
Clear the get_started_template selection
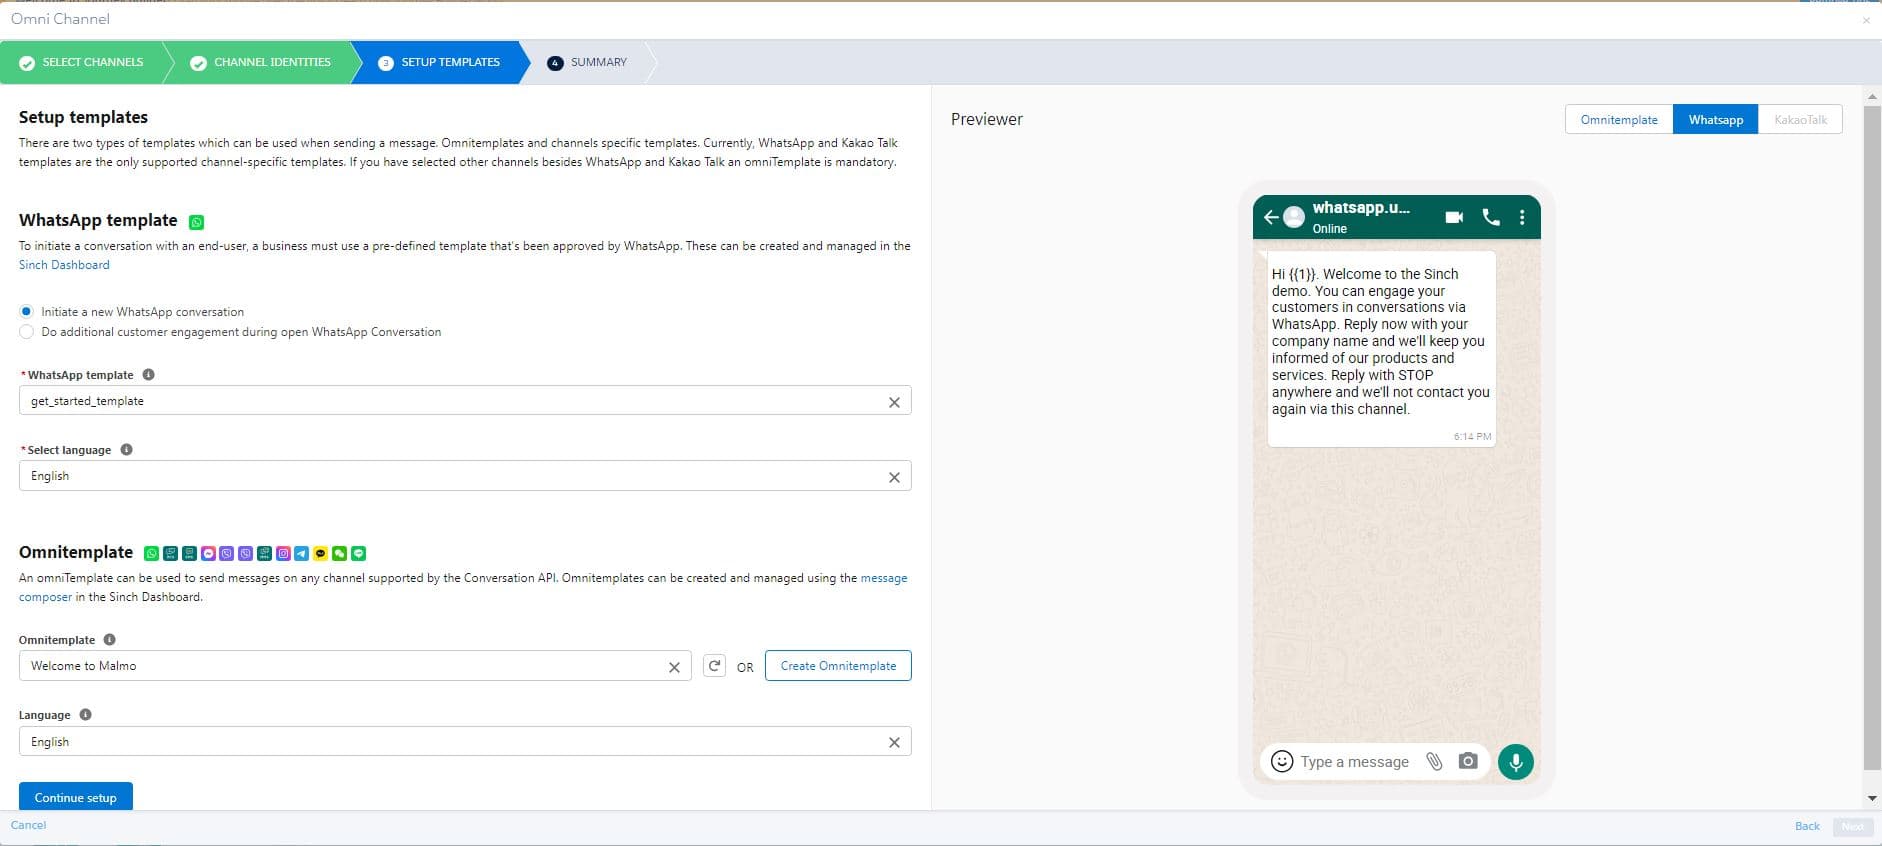(894, 402)
